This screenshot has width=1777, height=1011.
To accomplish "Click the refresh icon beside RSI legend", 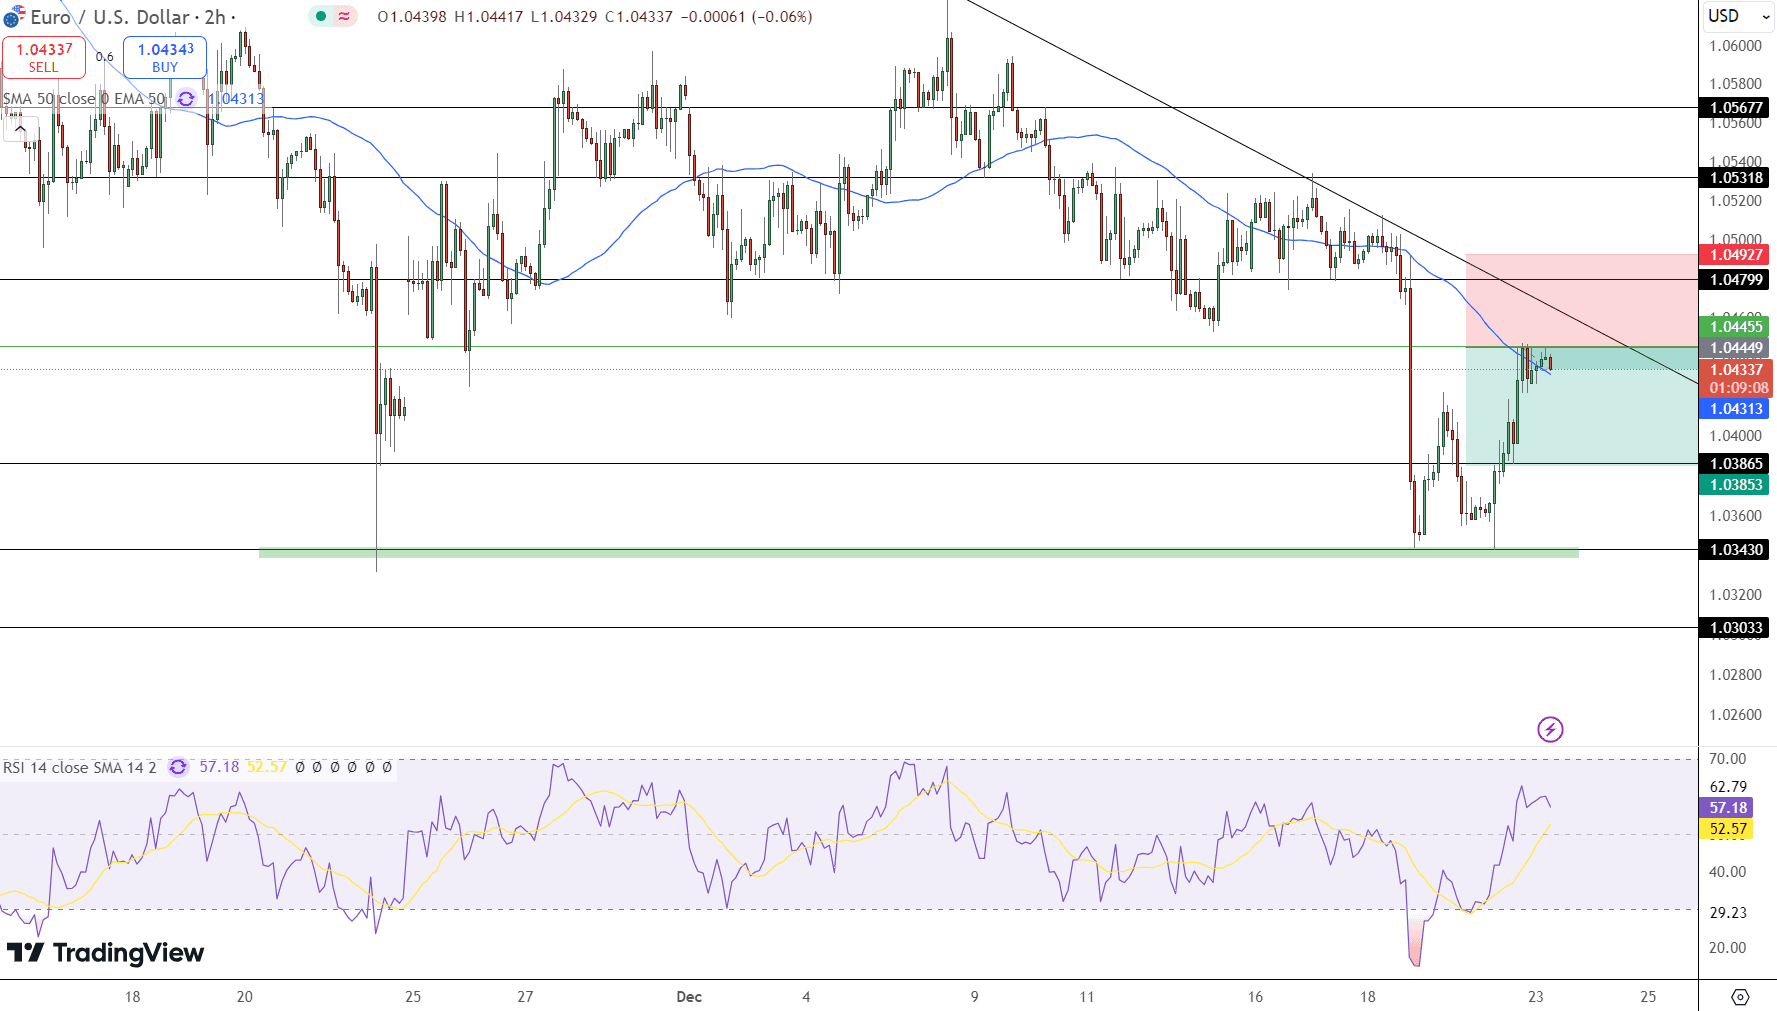I will click(x=178, y=767).
